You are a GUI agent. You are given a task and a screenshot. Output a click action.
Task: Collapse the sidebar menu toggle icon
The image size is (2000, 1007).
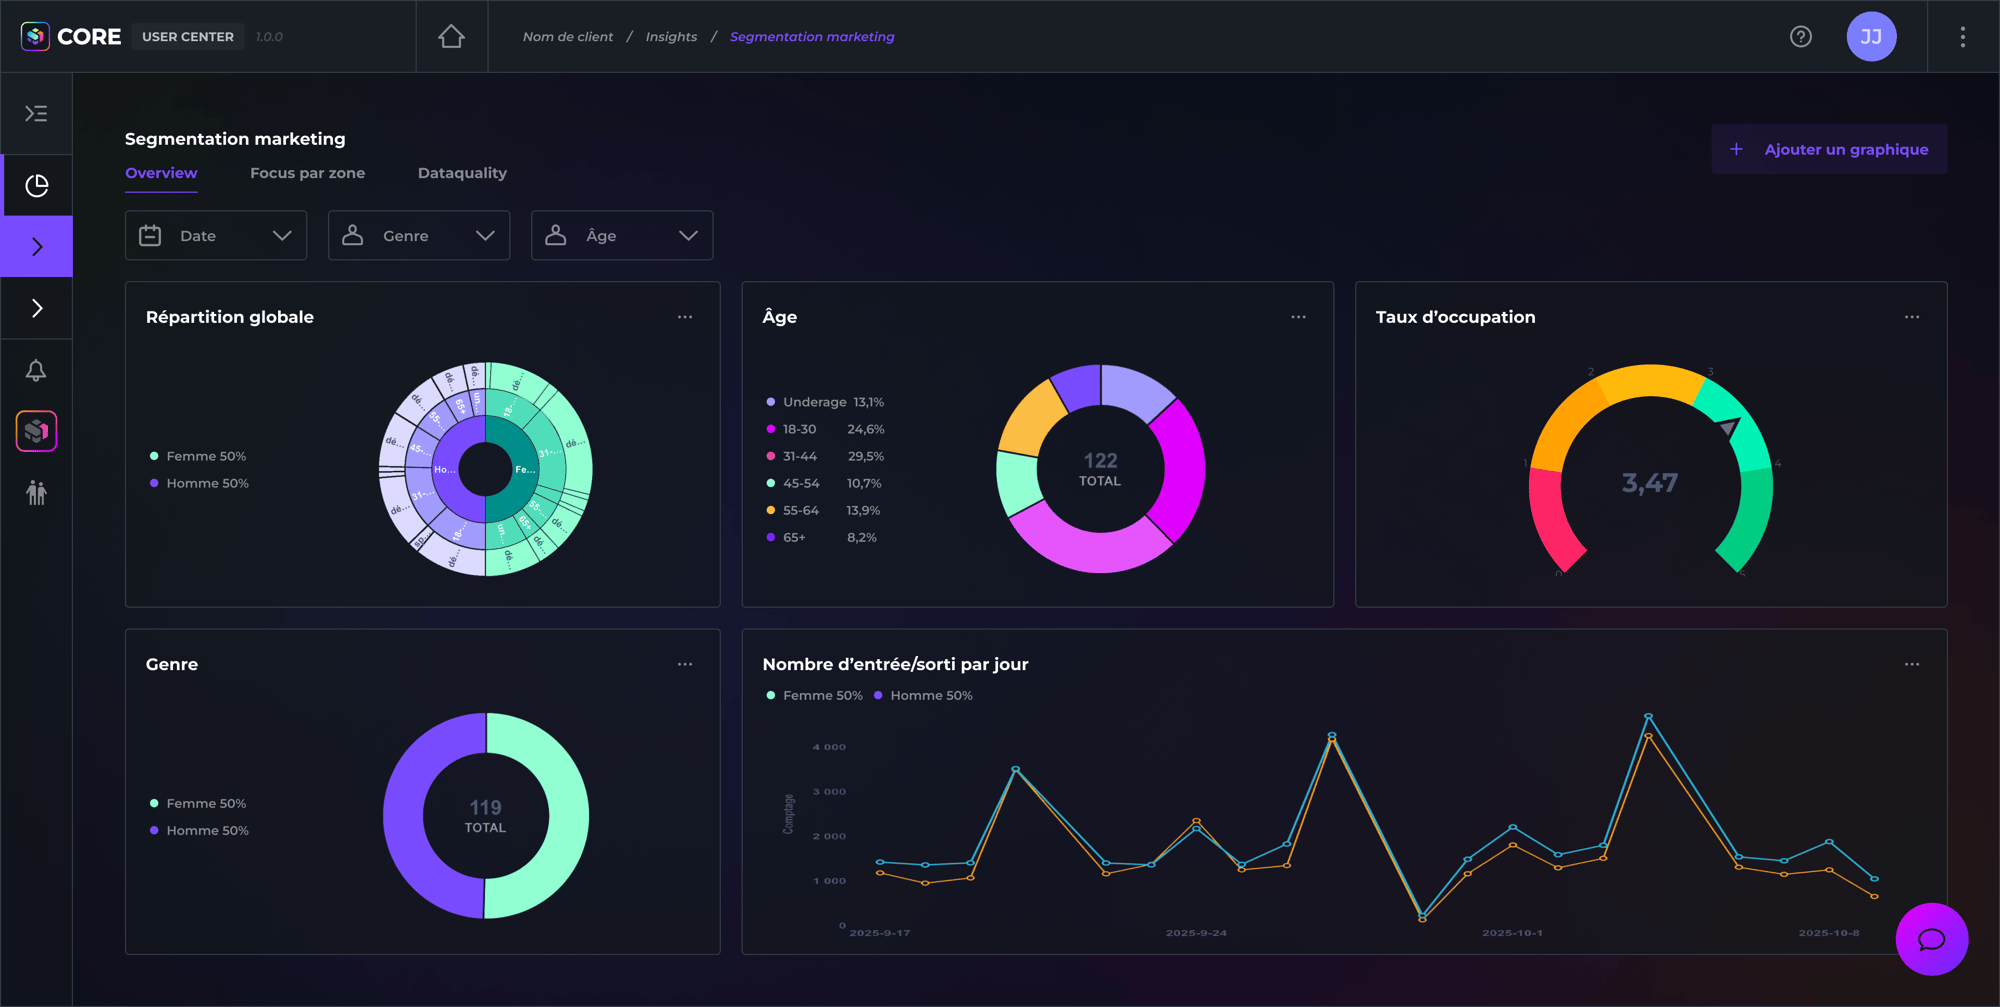[36, 114]
